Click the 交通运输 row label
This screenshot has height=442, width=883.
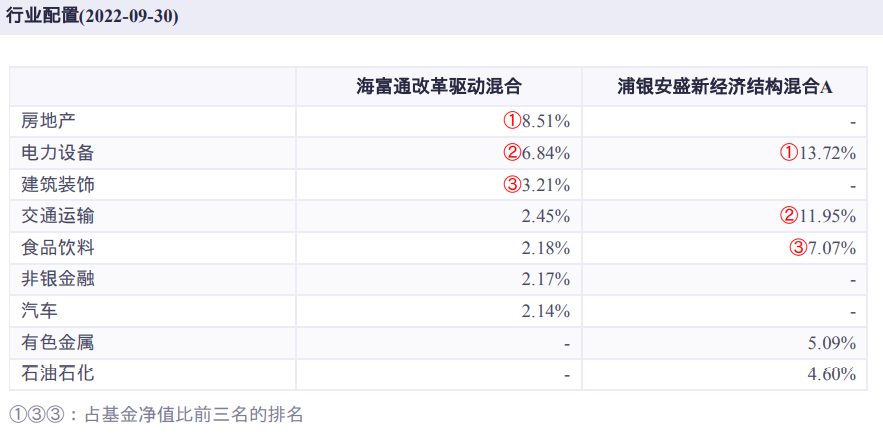pos(57,216)
